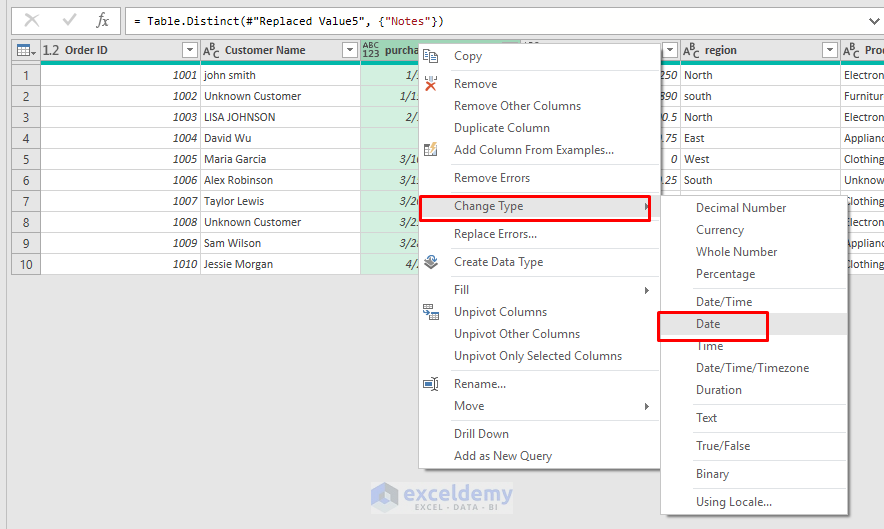This screenshot has height=529, width=884.
Task: Select row number 5
Action: tap(26, 160)
